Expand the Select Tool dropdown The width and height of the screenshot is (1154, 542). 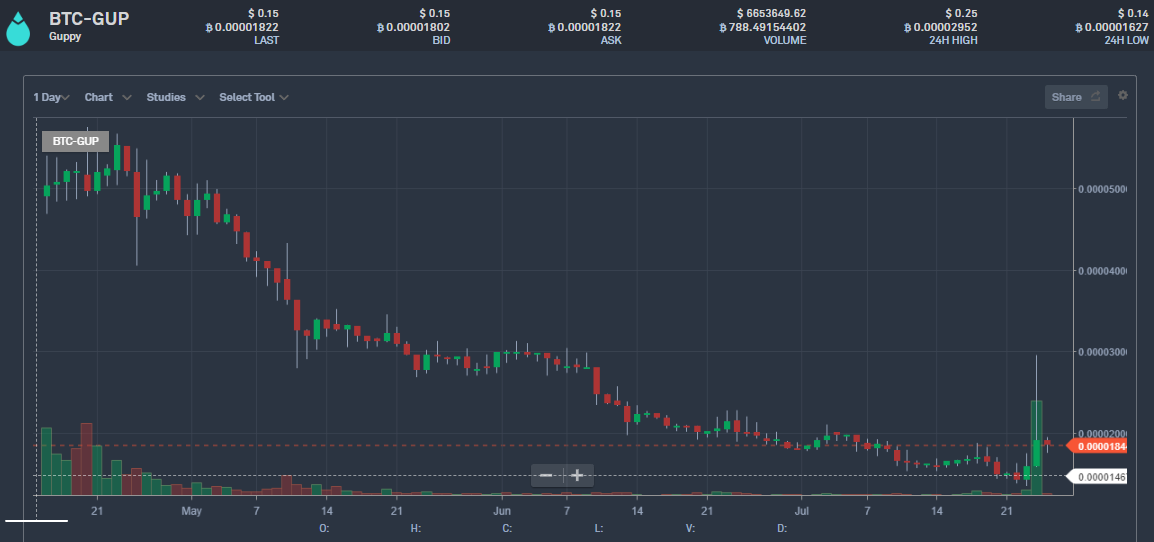point(254,97)
